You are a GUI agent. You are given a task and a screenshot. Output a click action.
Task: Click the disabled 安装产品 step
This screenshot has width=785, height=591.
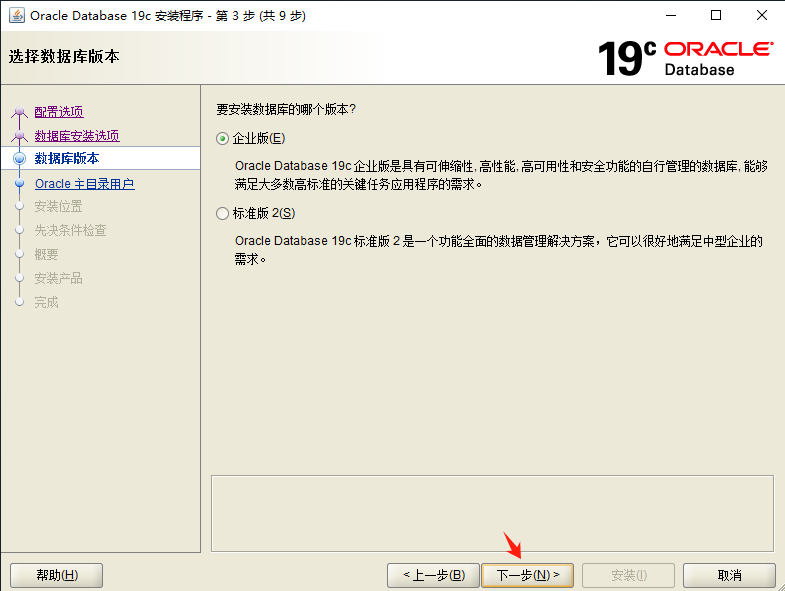[58, 278]
